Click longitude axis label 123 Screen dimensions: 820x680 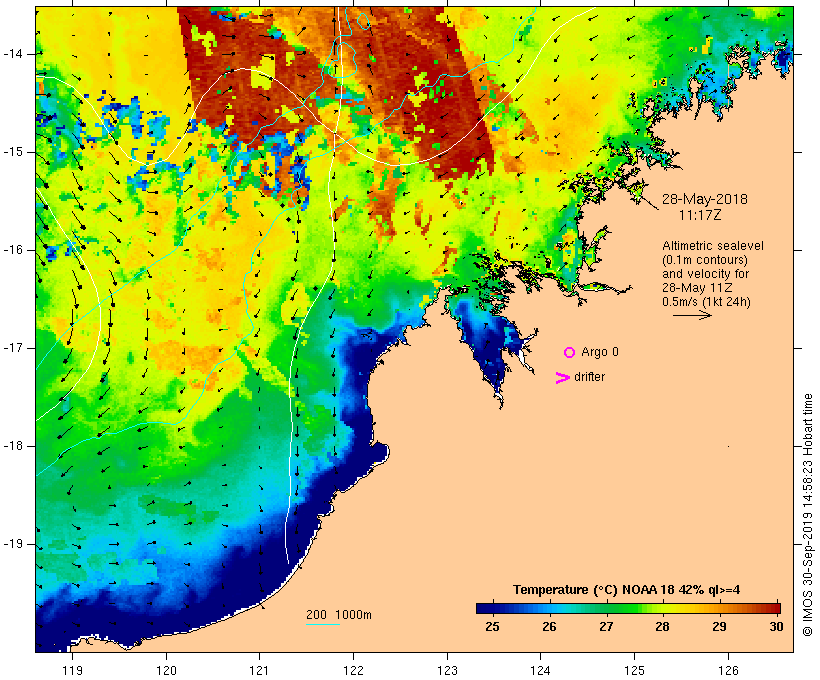pyautogui.click(x=447, y=670)
